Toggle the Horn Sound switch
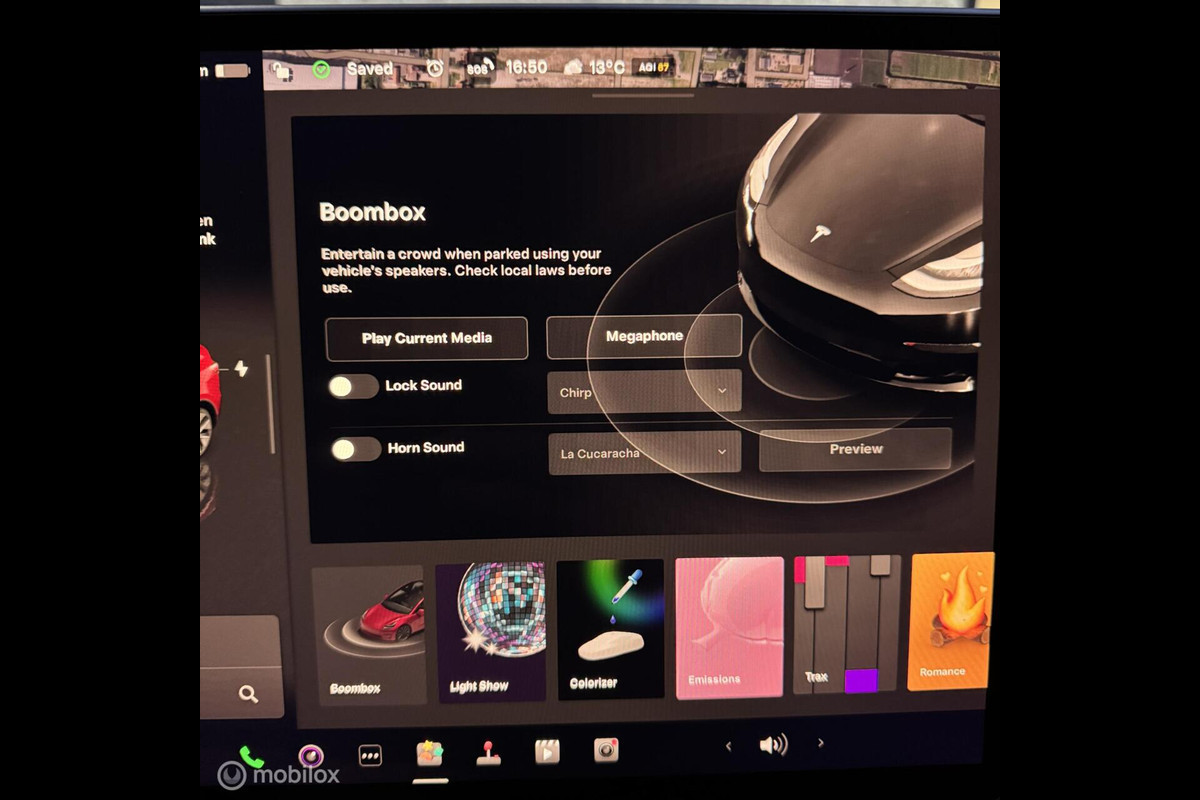The image size is (1200, 800). [x=357, y=449]
